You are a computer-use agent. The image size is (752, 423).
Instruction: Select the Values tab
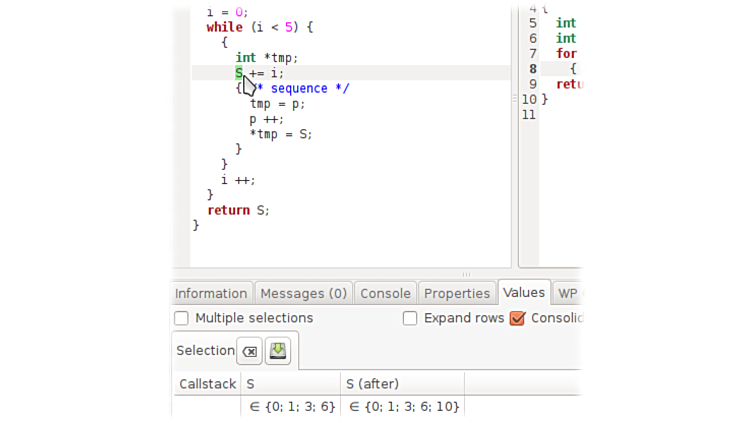coord(524,292)
